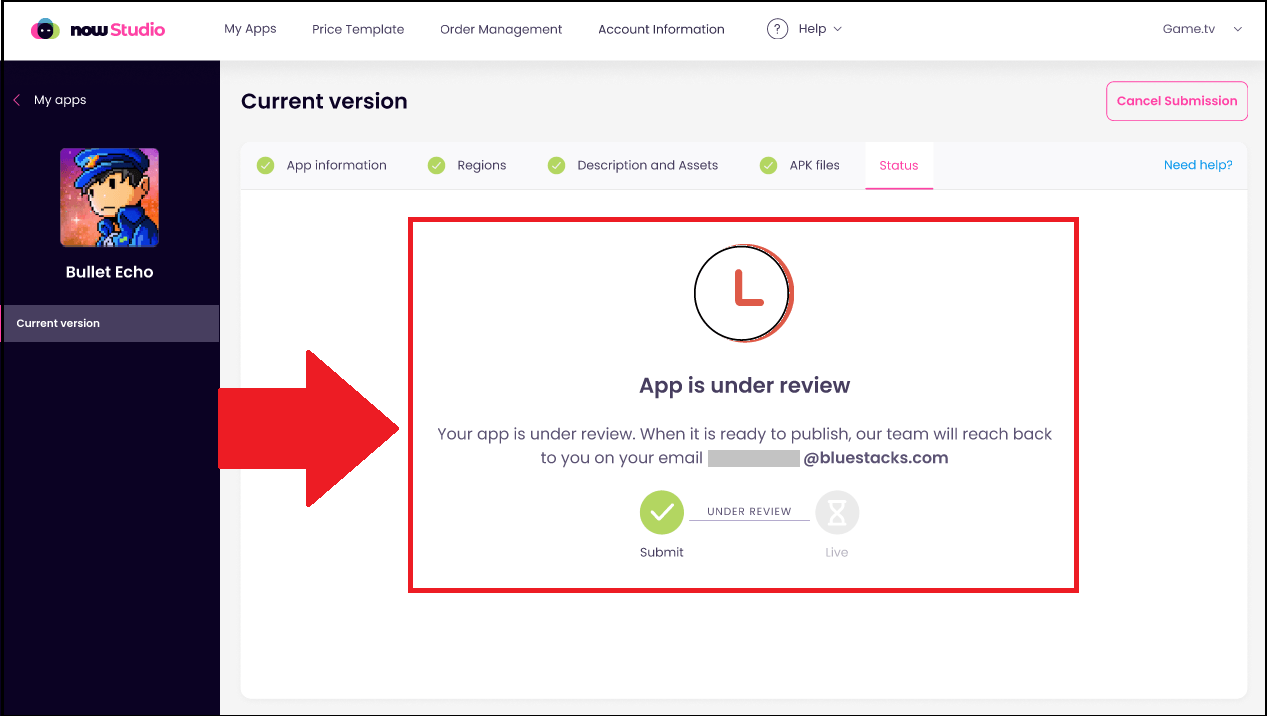Screen dimensions: 1267x716
Task: Click the Bullet Echo app thumbnail
Action: [109, 197]
